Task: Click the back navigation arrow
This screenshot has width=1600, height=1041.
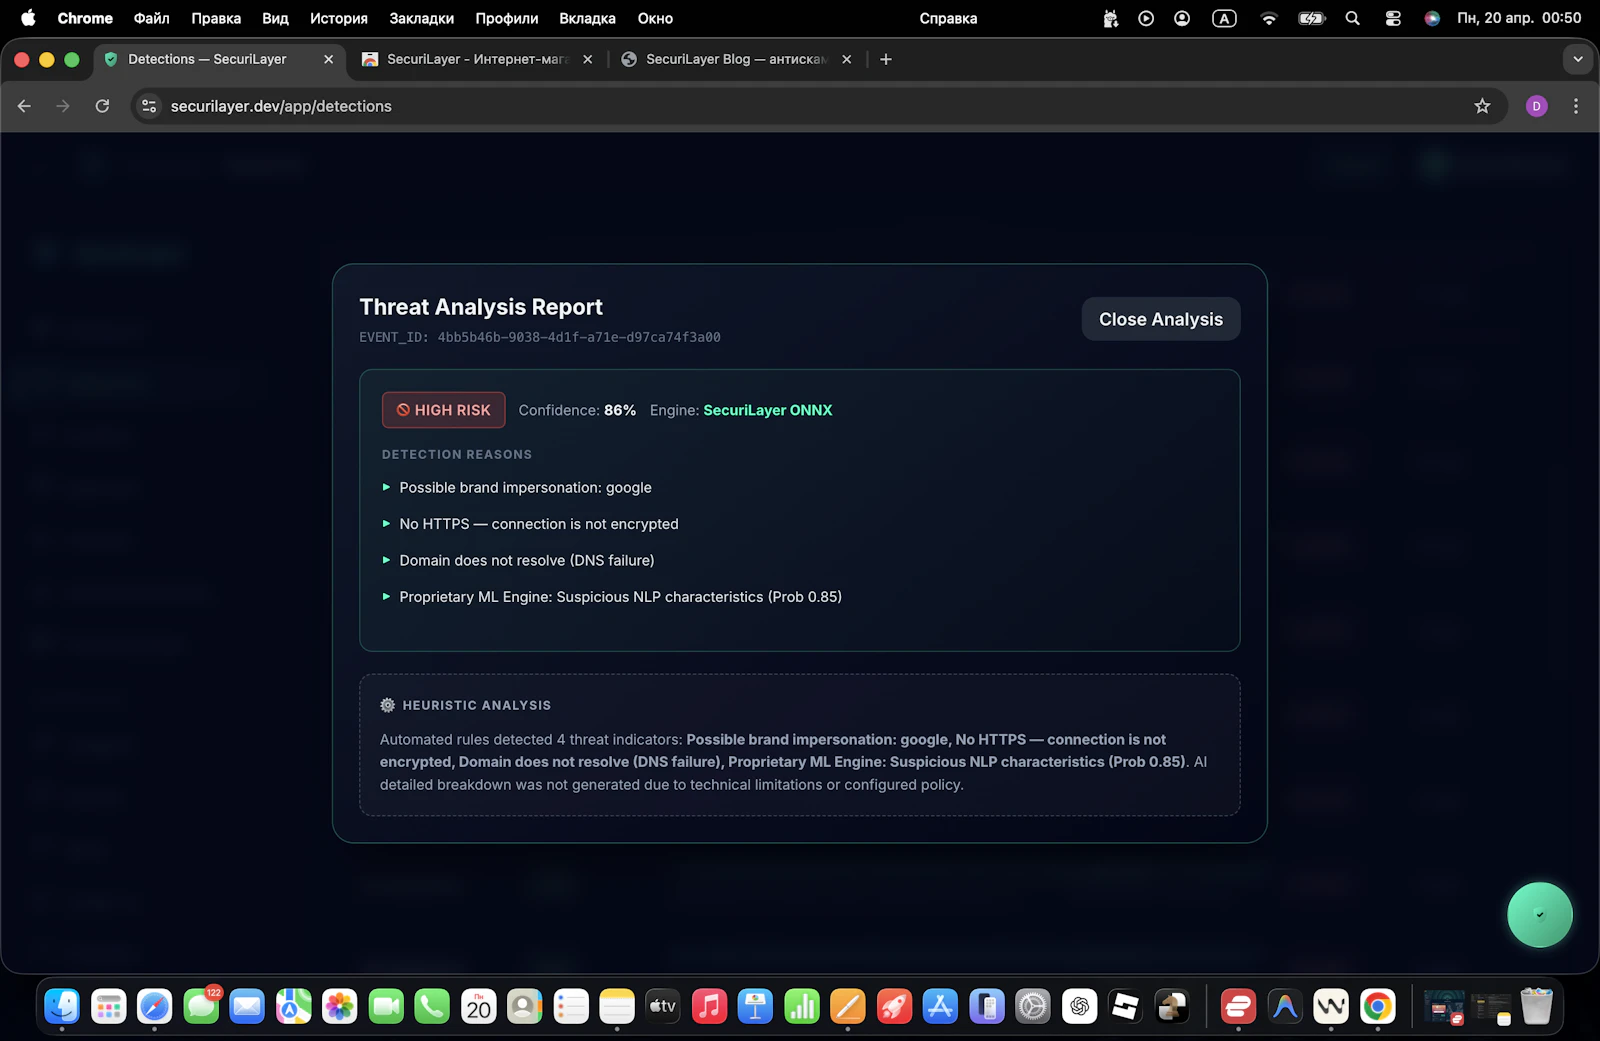Action: point(24,105)
